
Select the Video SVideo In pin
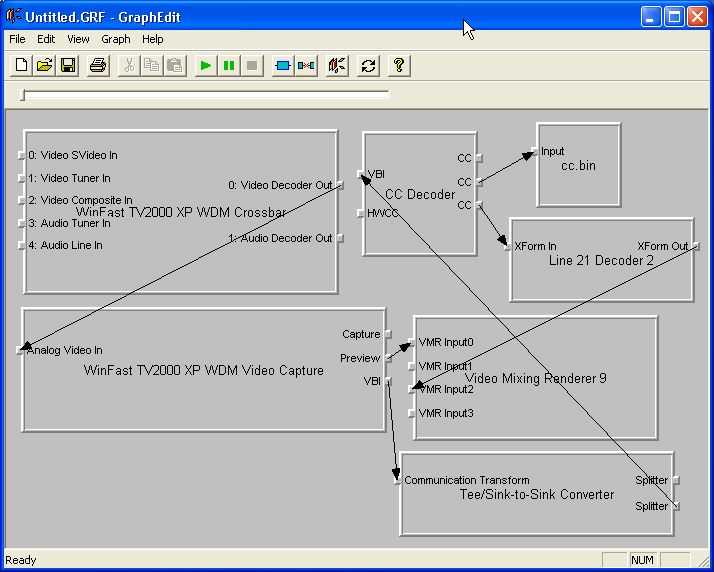(x=21, y=155)
